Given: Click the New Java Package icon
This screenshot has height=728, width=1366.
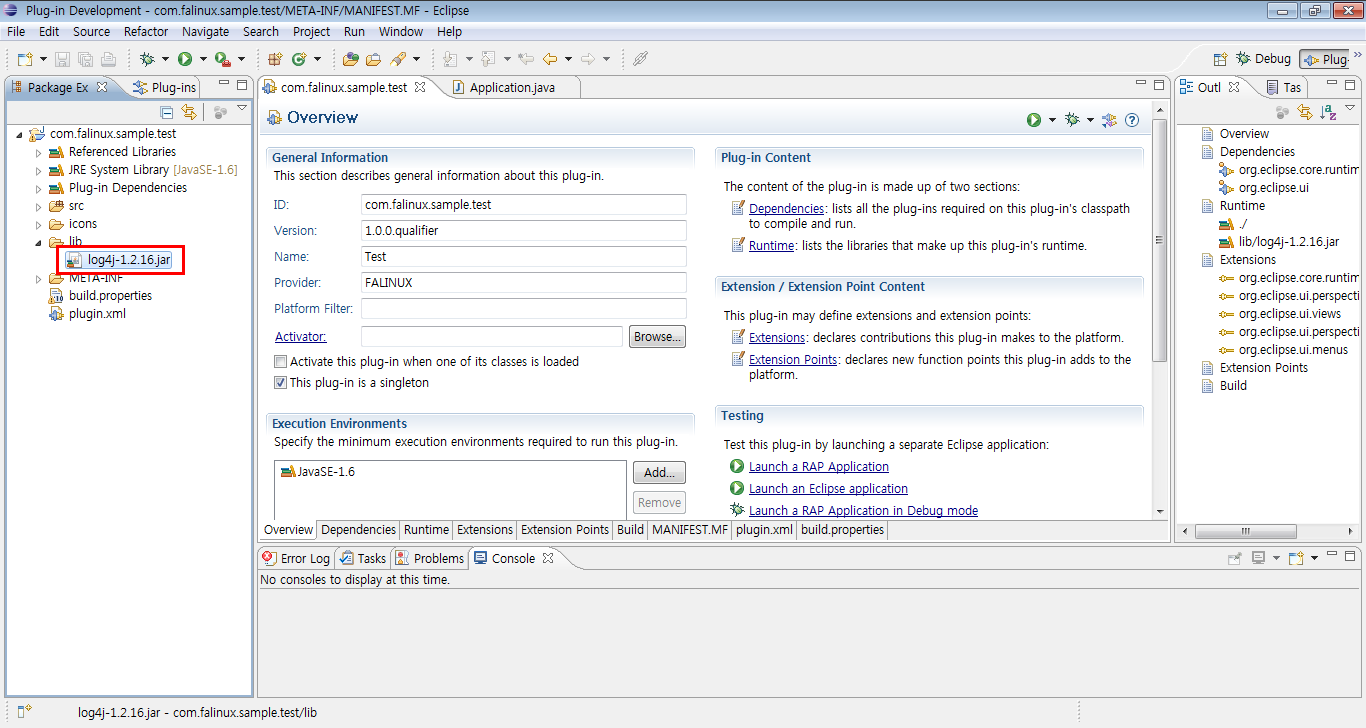Looking at the screenshot, I should coord(275,59).
